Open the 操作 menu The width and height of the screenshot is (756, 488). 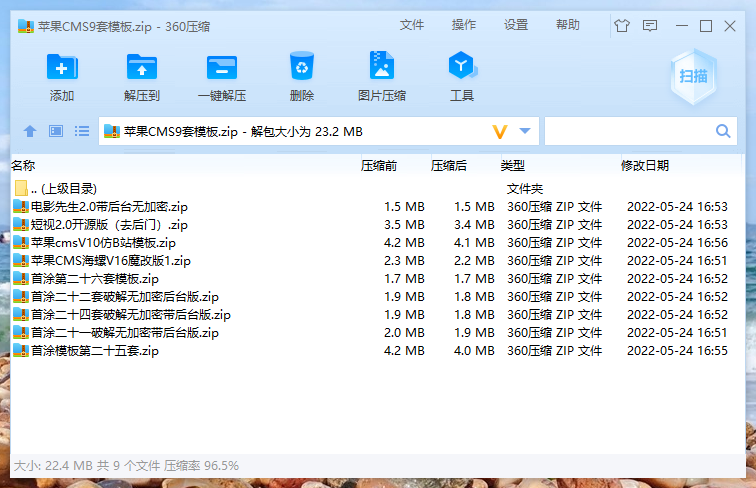click(464, 25)
